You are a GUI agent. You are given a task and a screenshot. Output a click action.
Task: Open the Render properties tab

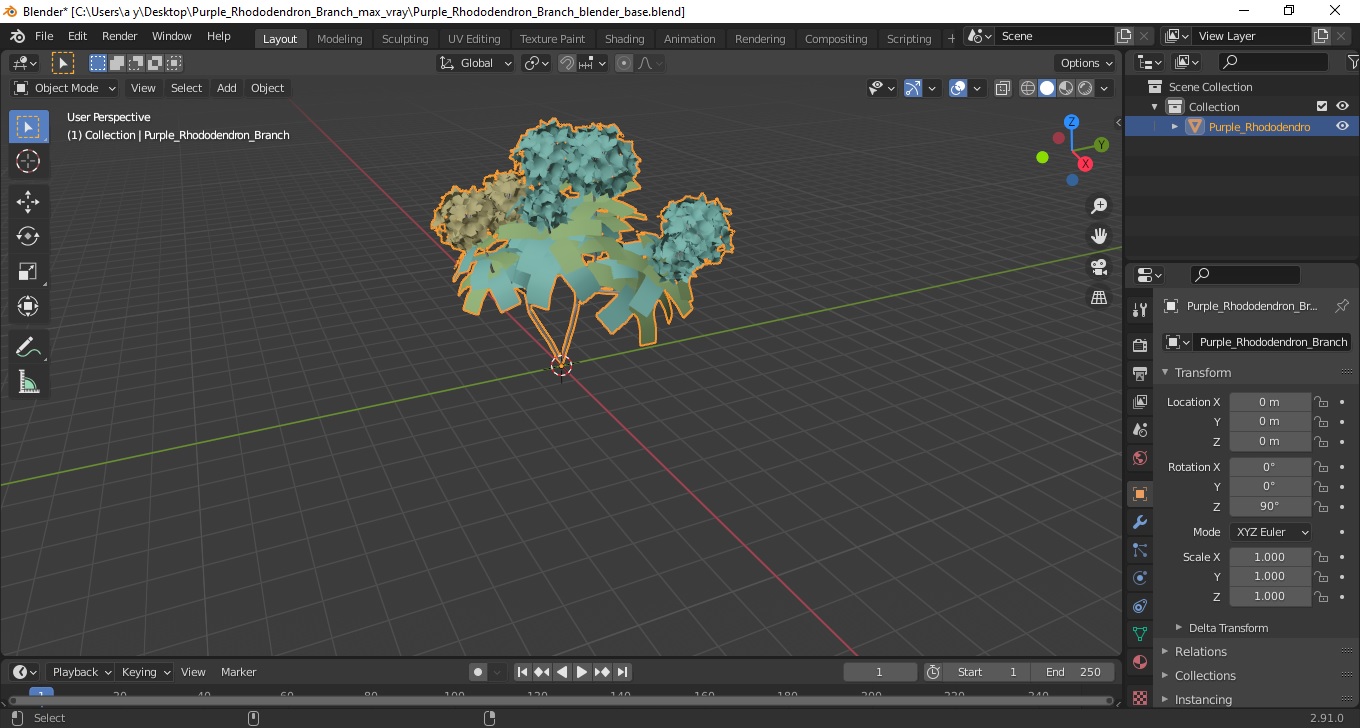(x=1139, y=345)
